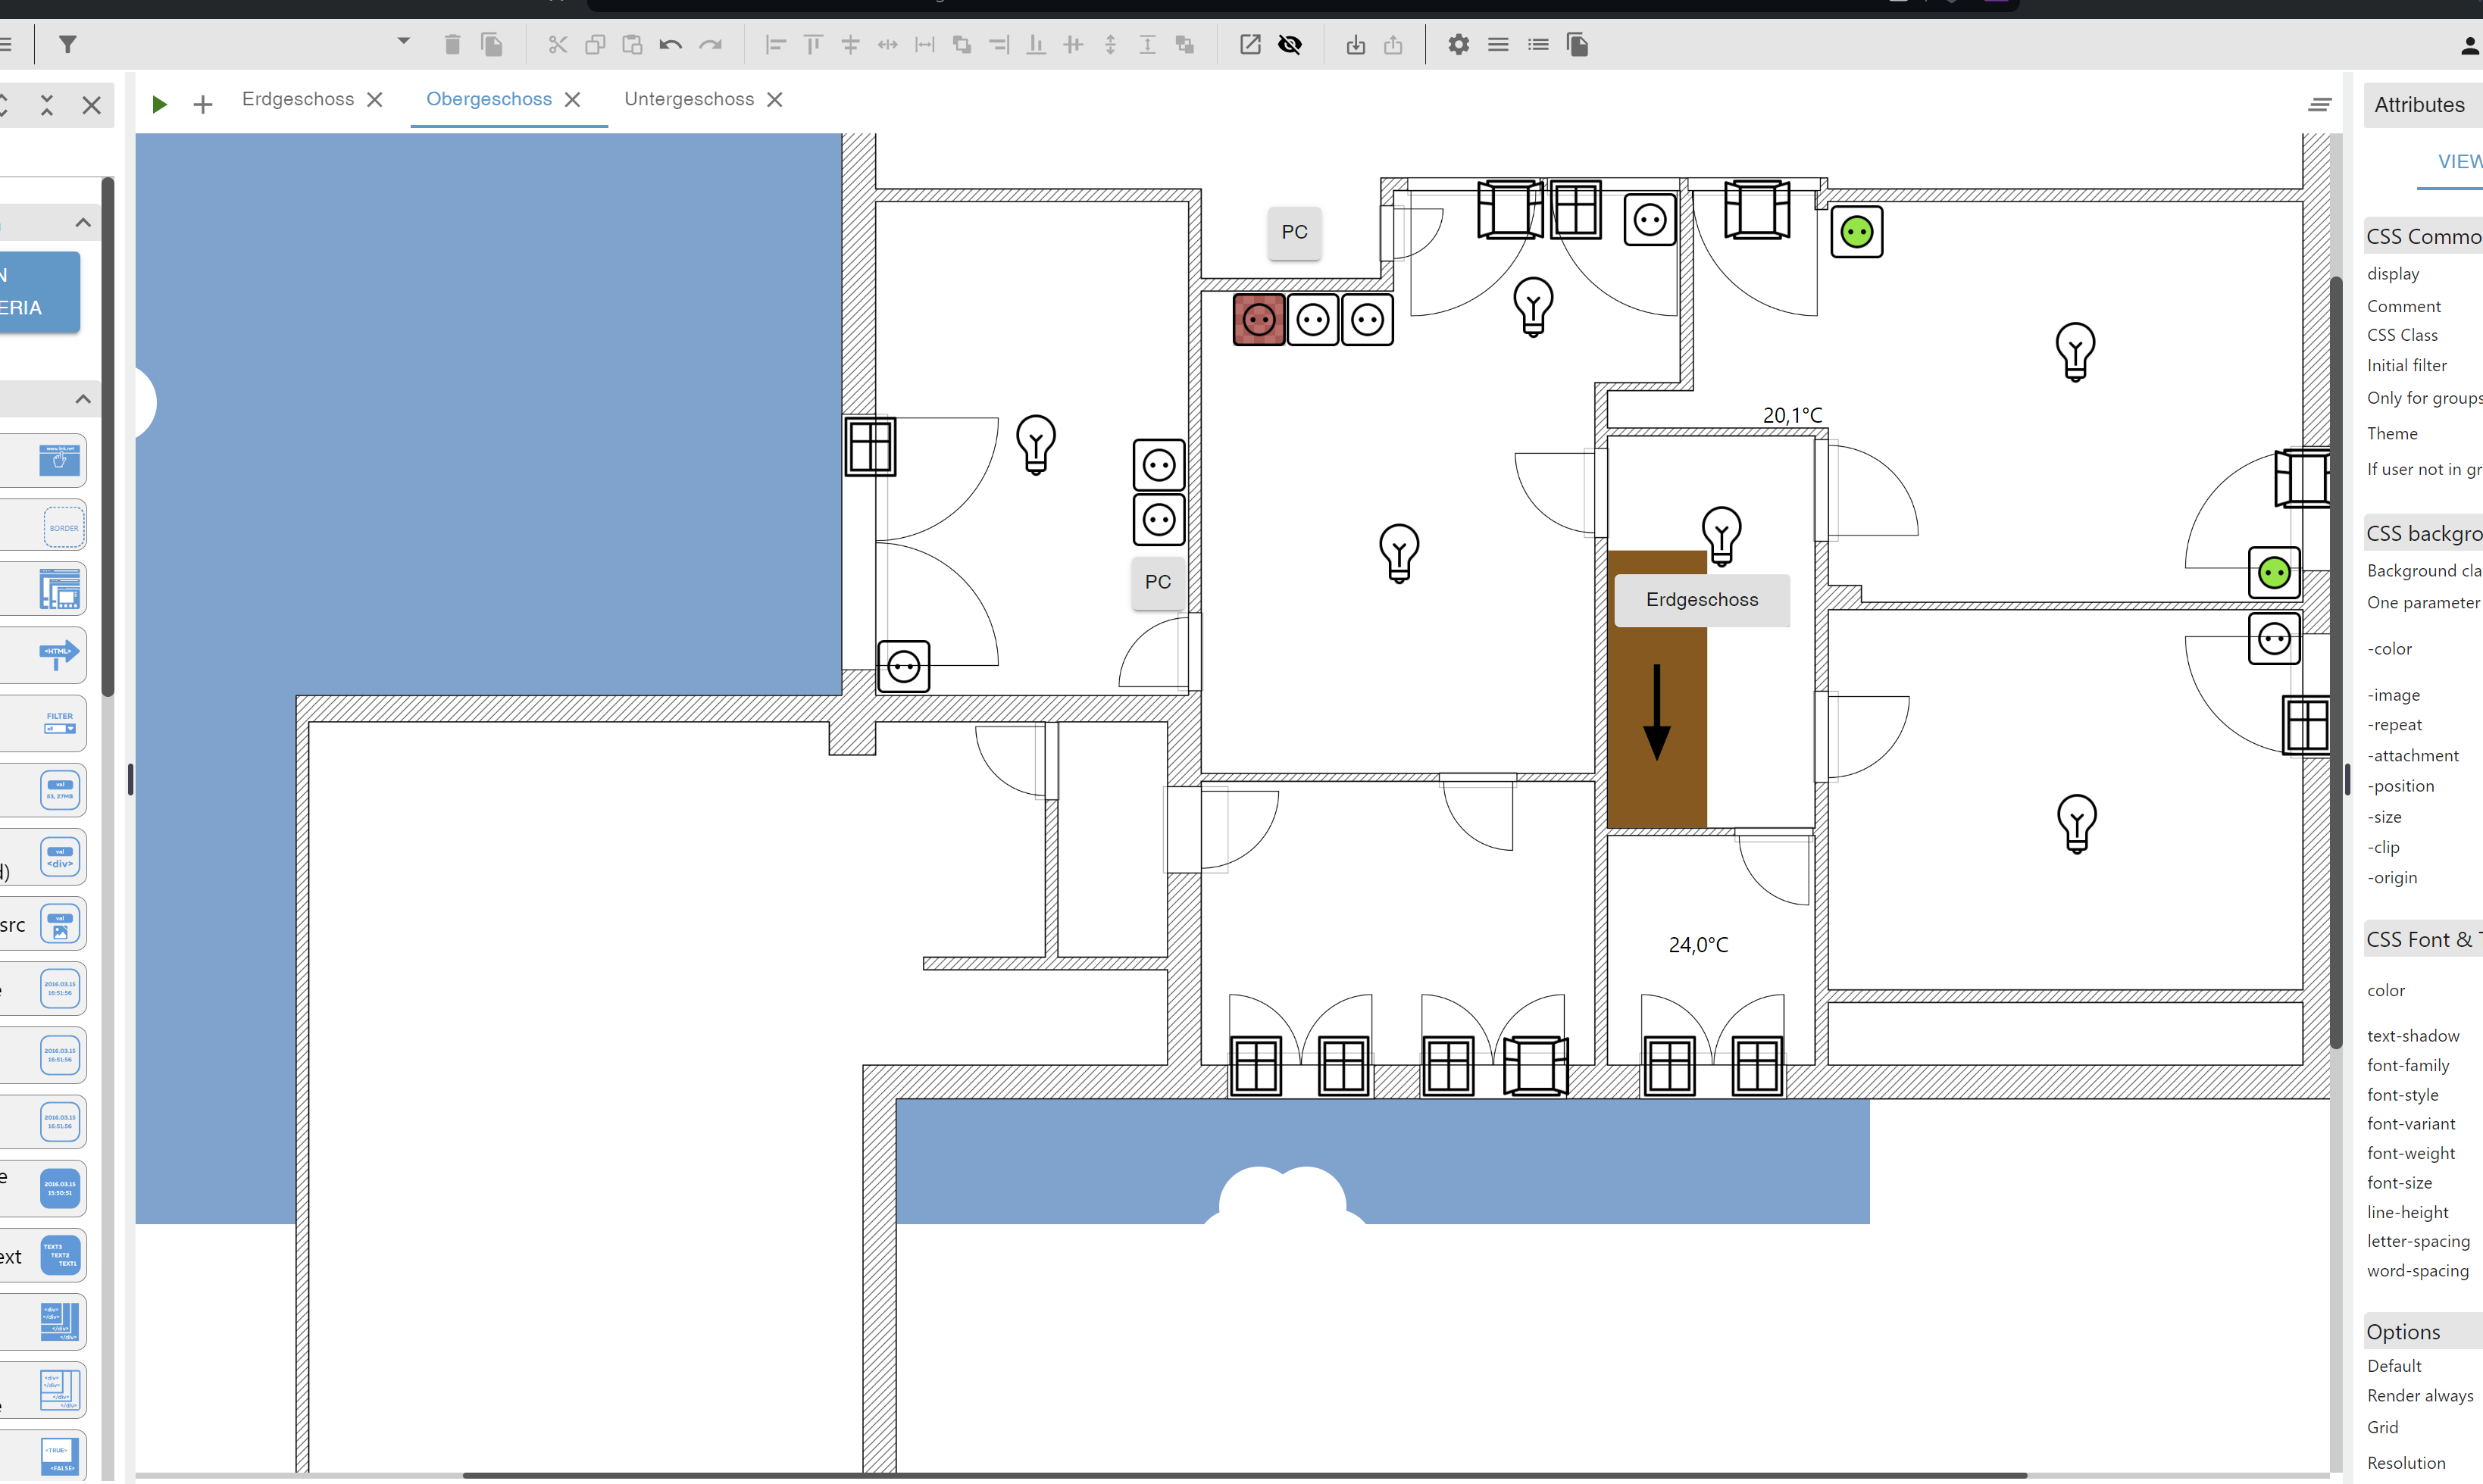Click the import widgets download icon
This screenshot has width=2483, height=1484.
tap(1355, 44)
